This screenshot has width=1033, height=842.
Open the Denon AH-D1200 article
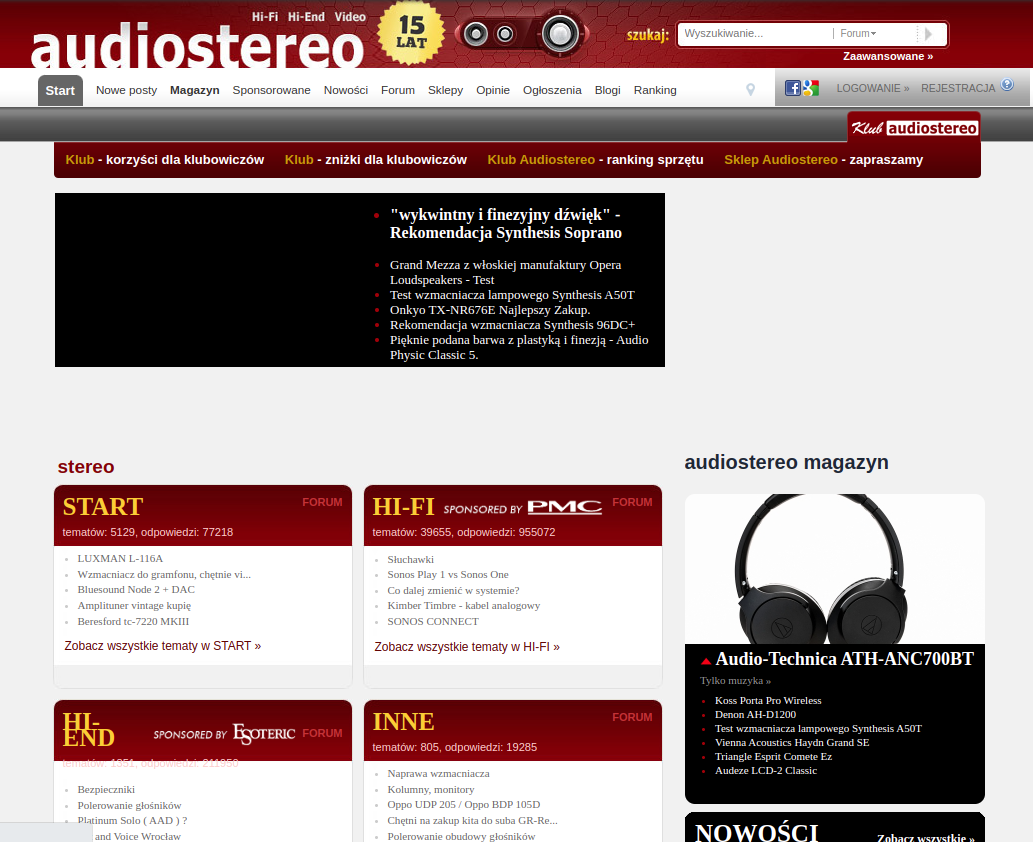756,714
